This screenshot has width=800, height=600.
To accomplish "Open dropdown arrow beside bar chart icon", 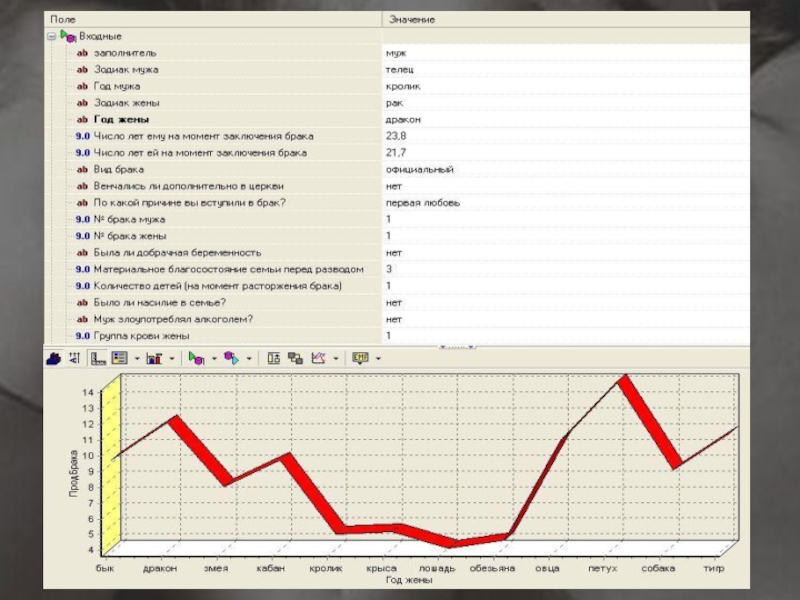I will coord(171,357).
